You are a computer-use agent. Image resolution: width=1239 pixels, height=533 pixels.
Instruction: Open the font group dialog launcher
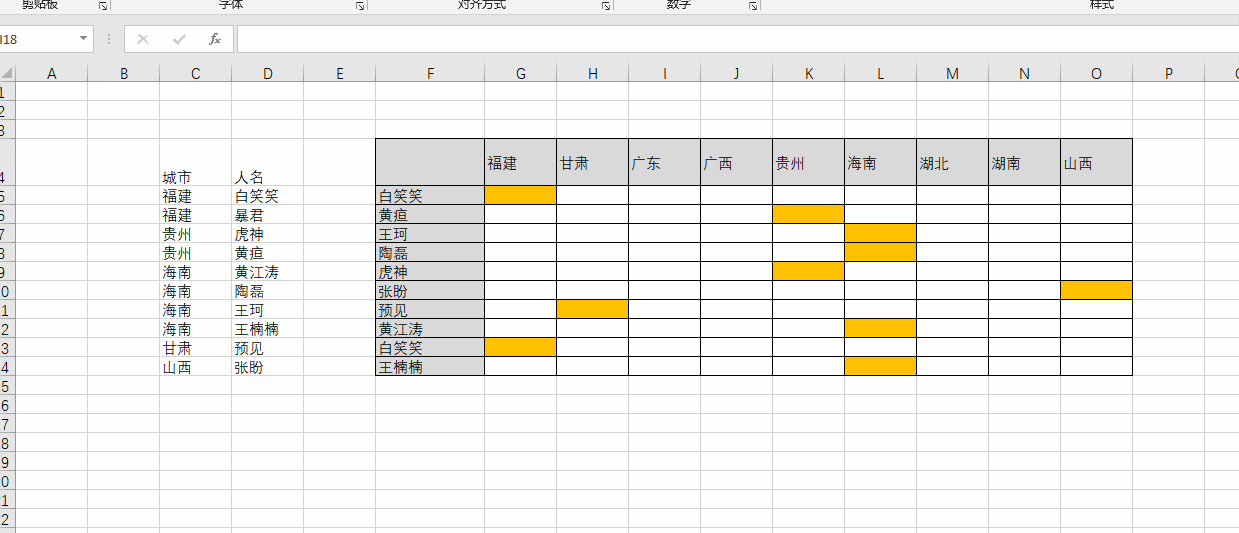pyautogui.click(x=359, y=5)
